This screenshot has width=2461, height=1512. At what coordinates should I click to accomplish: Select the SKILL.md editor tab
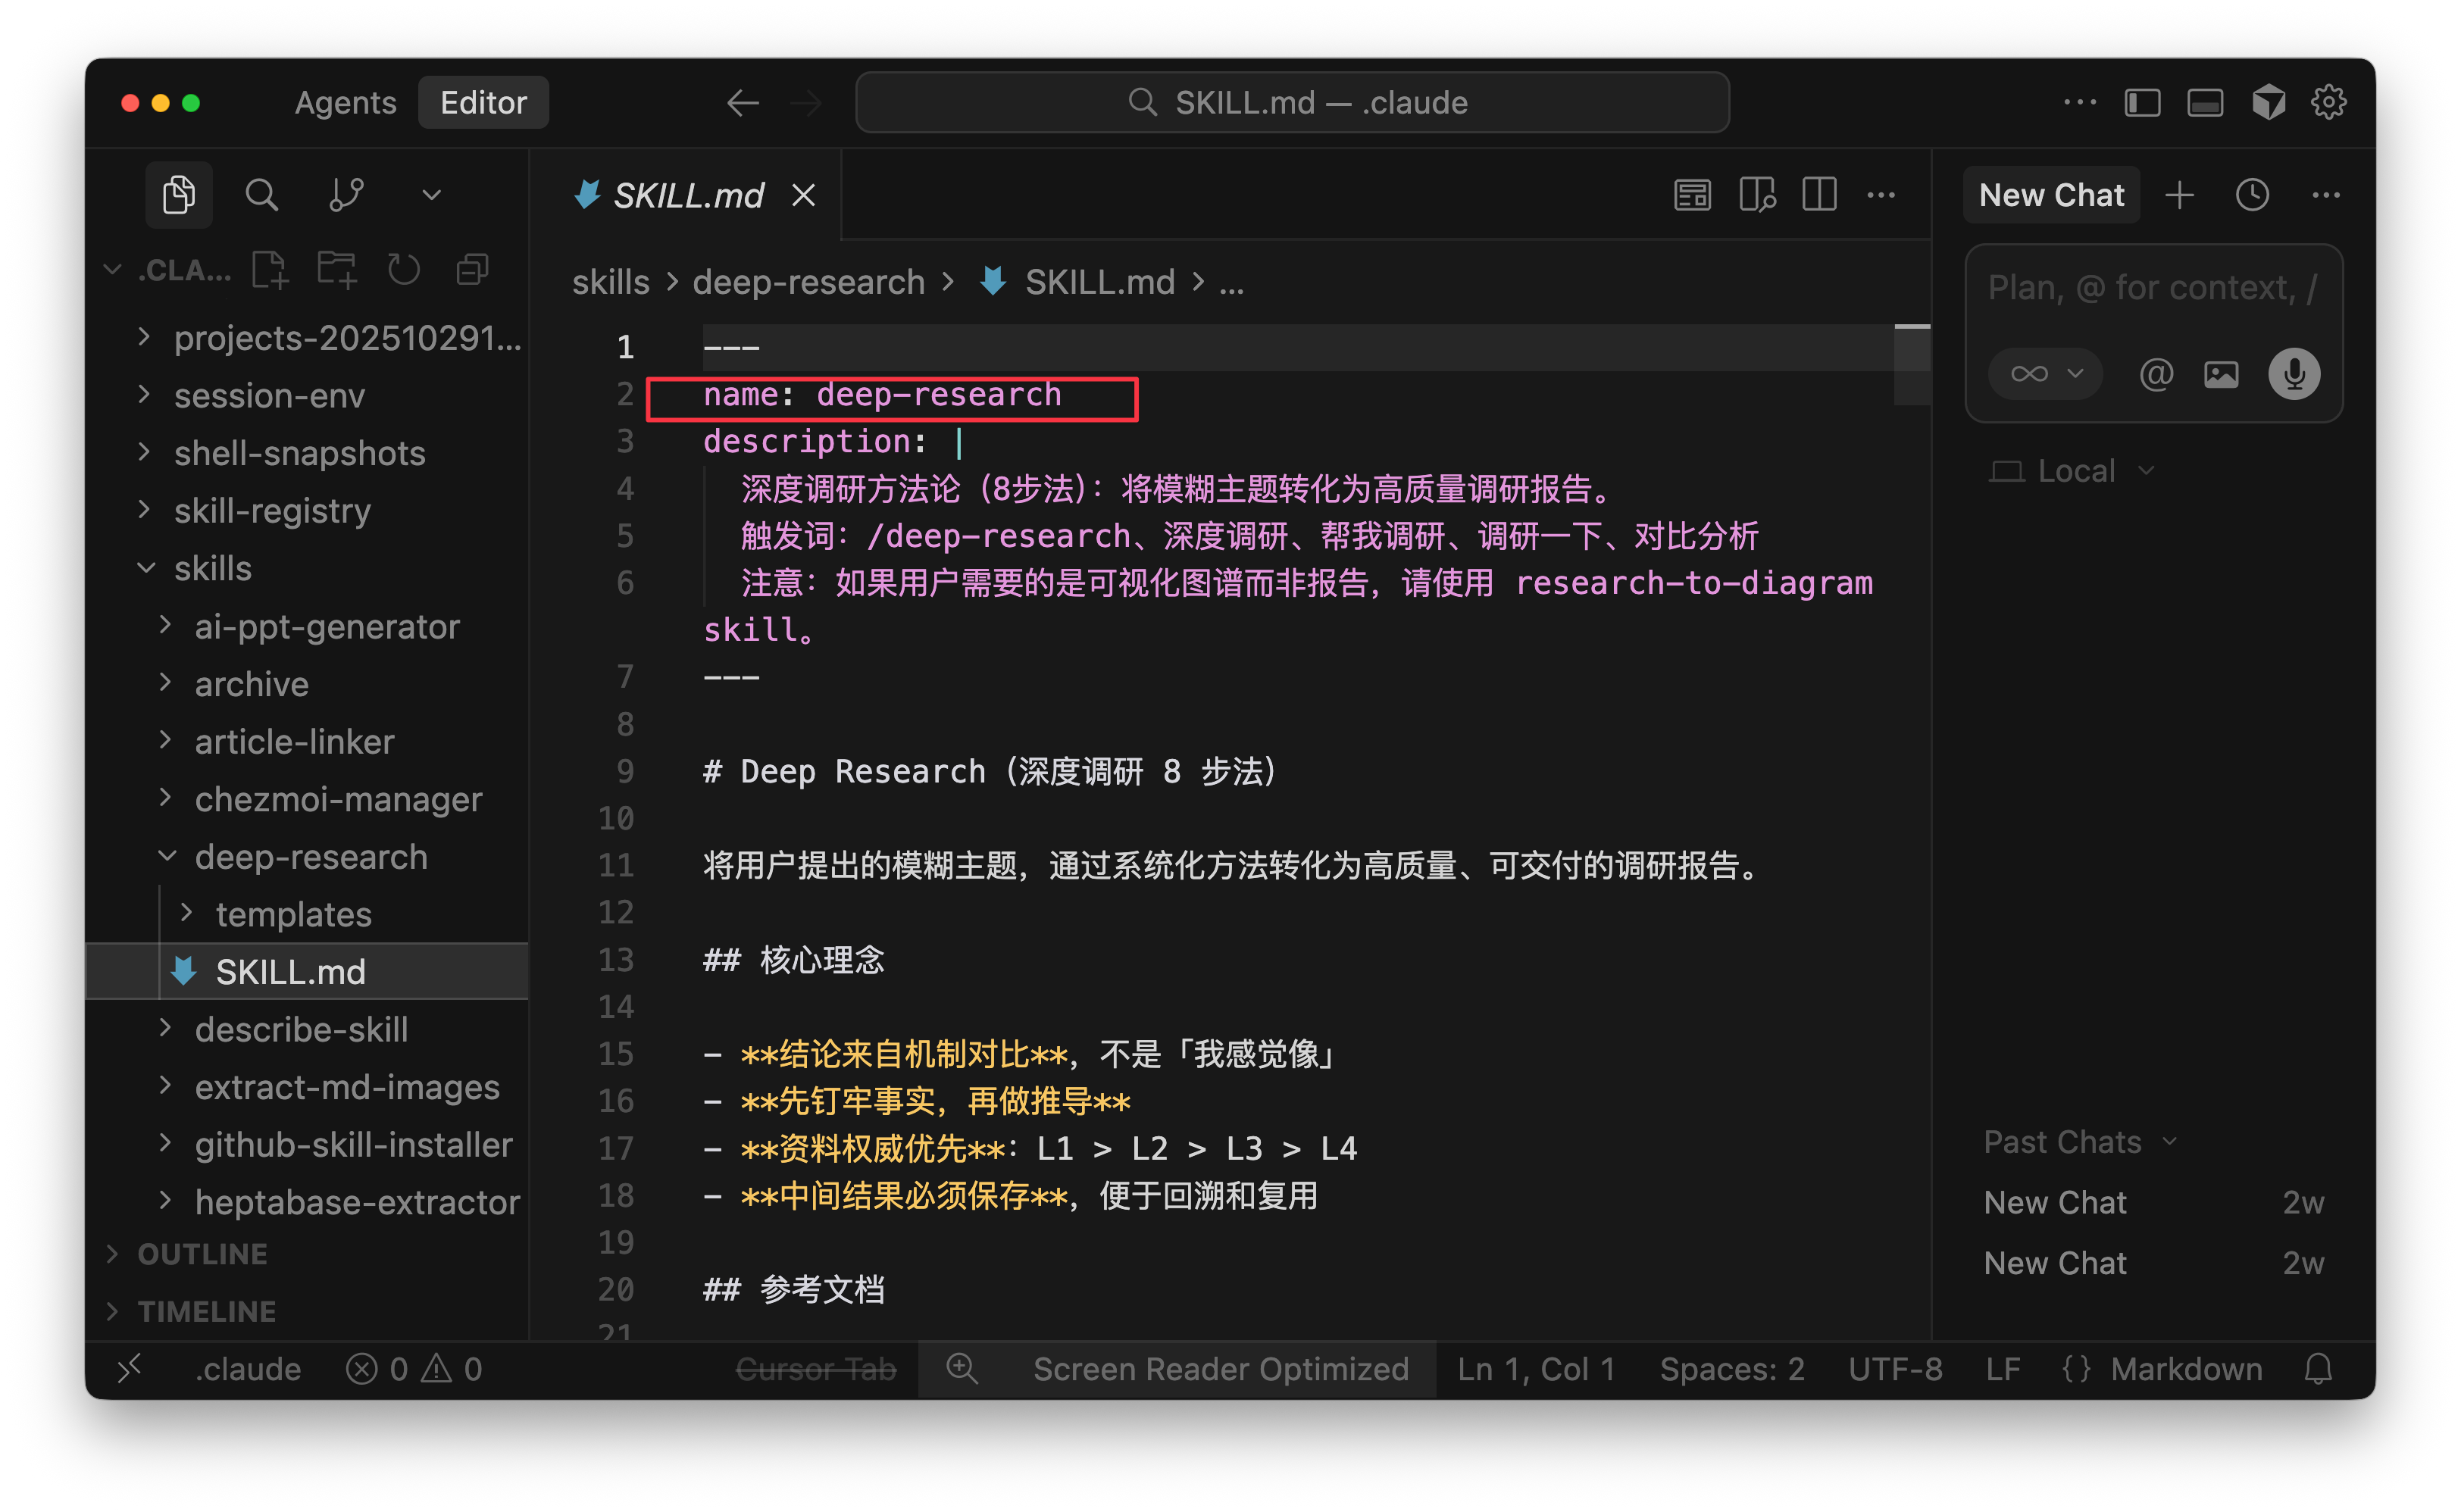tap(687, 195)
